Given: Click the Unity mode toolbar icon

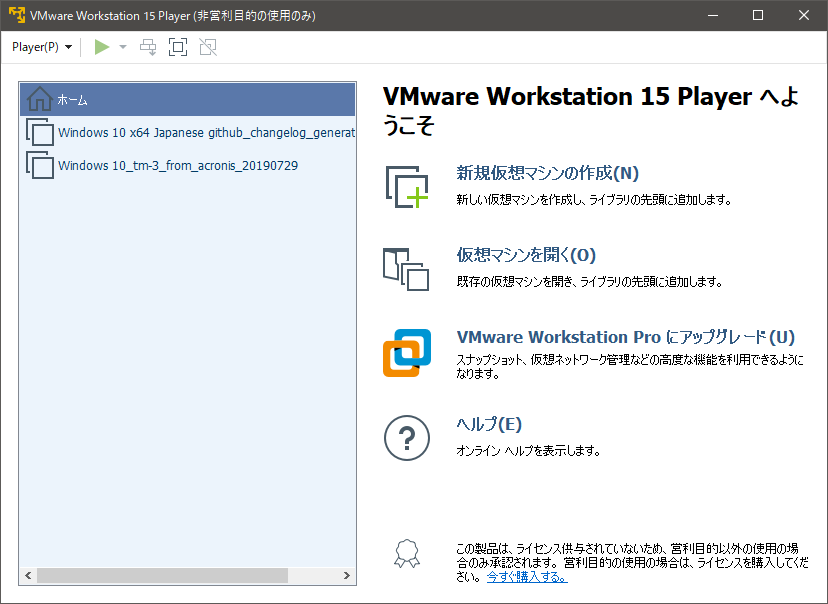Looking at the screenshot, I should pyautogui.click(x=208, y=47).
